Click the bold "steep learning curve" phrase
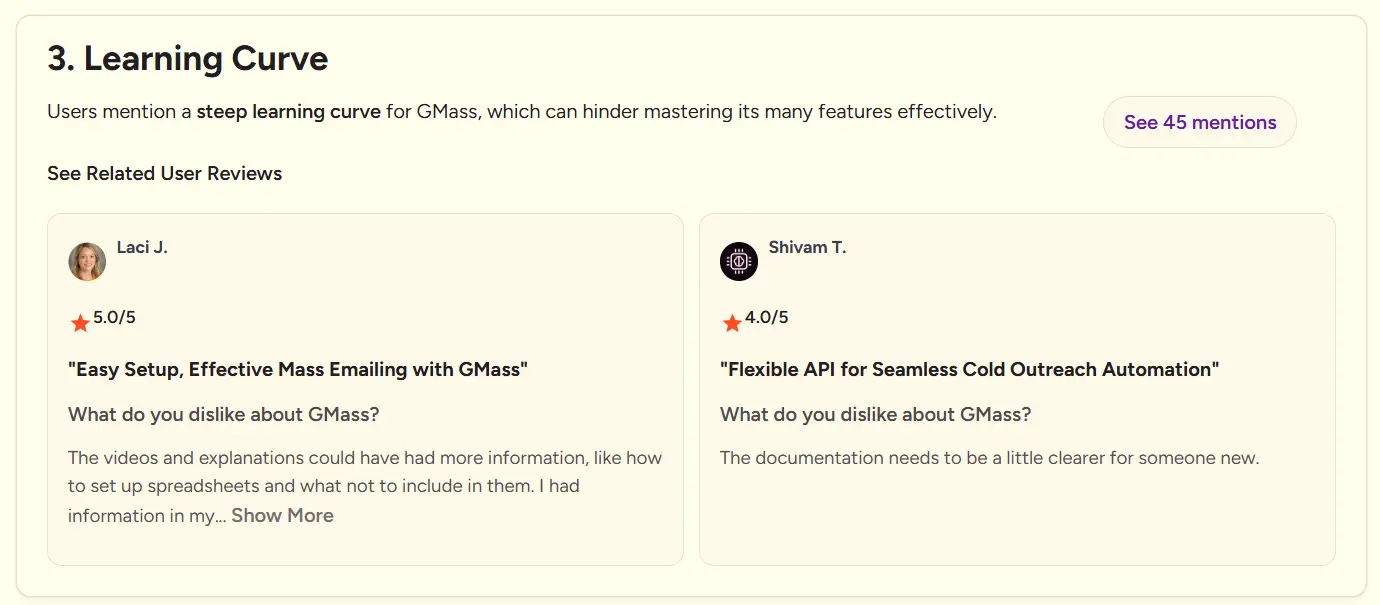1380x605 pixels. tap(288, 111)
